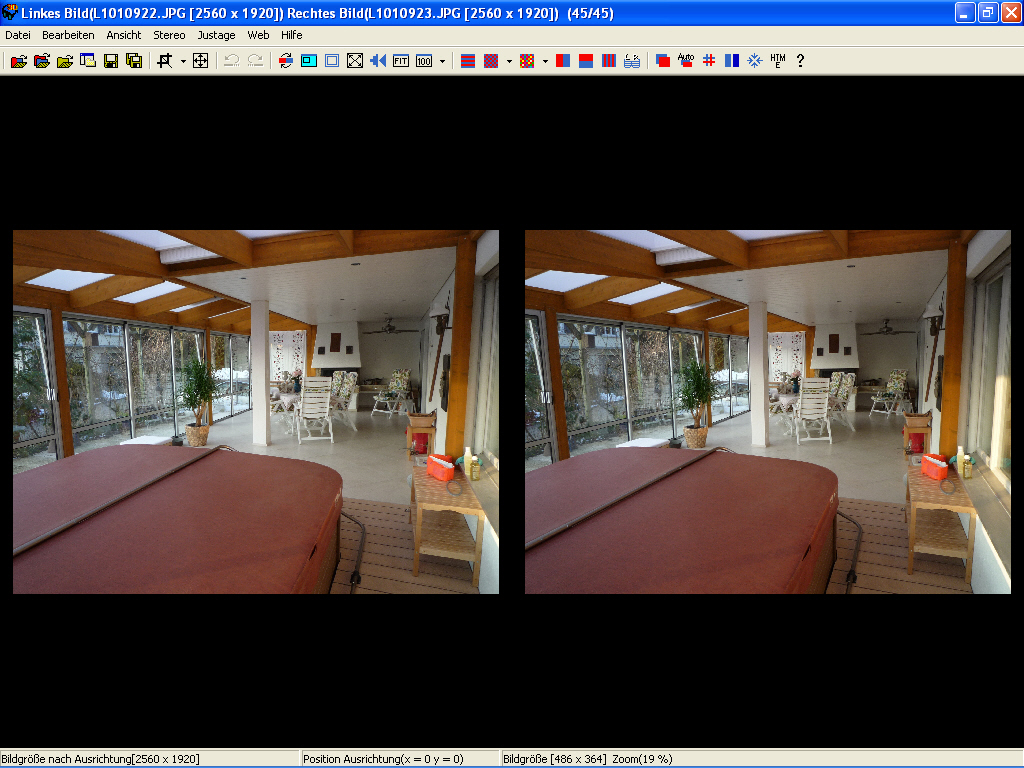Expand the crop tool dropdown arrow

pyautogui.click(x=183, y=61)
